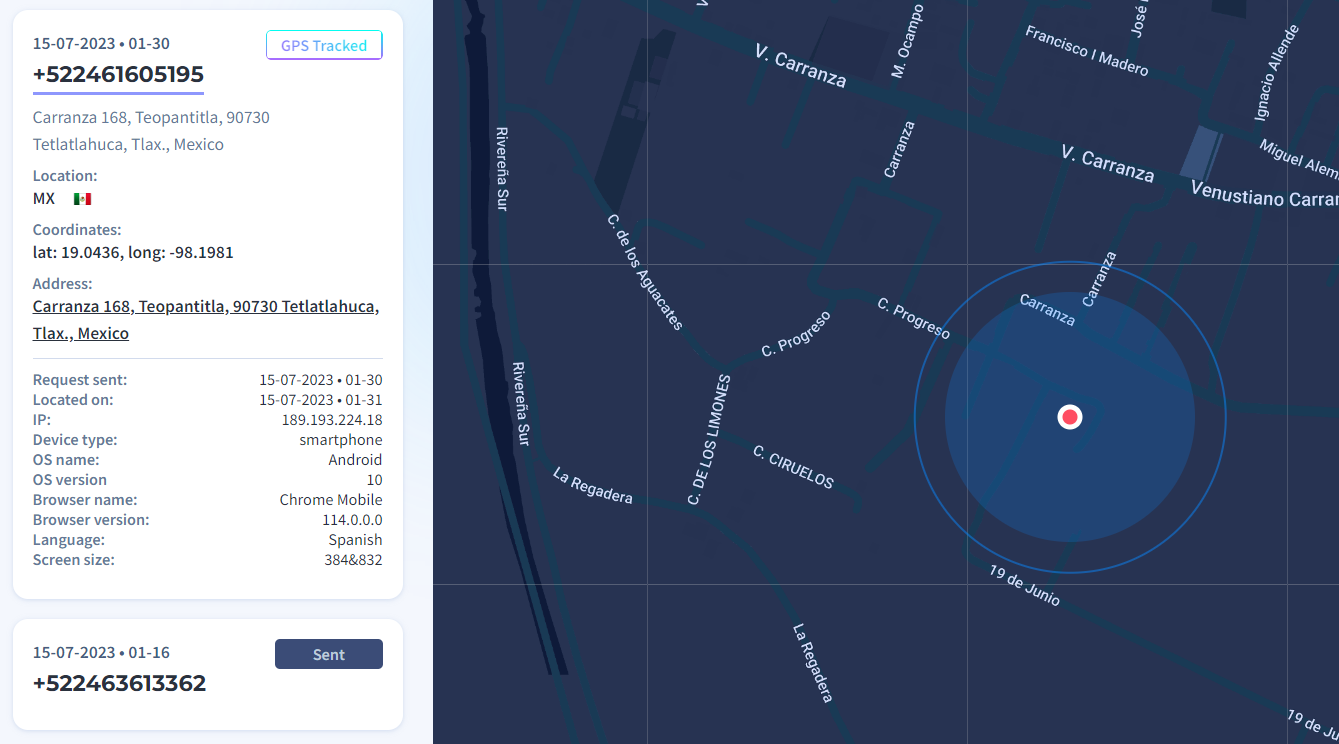Click the Francisco I Madero street label

1087,51
